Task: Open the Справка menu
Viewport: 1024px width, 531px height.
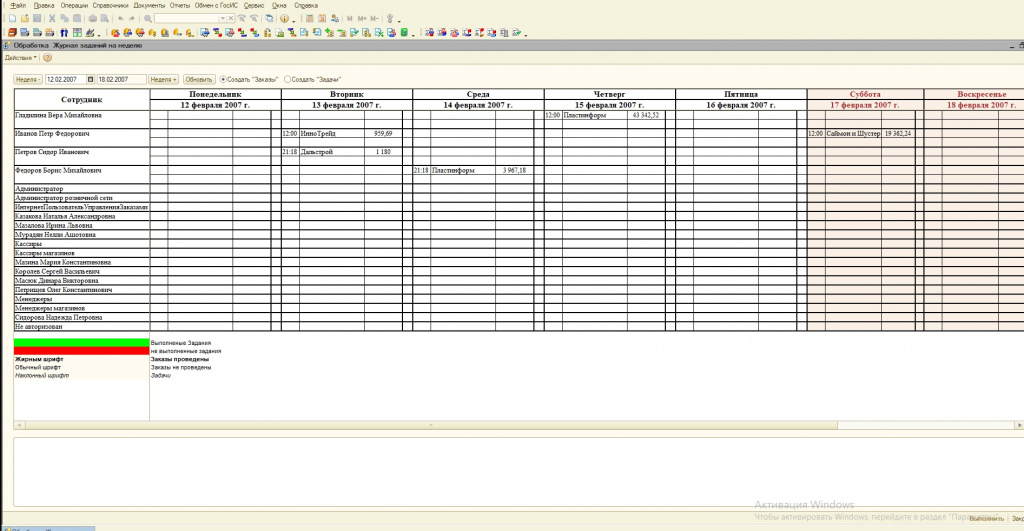Action: click(306, 5)
